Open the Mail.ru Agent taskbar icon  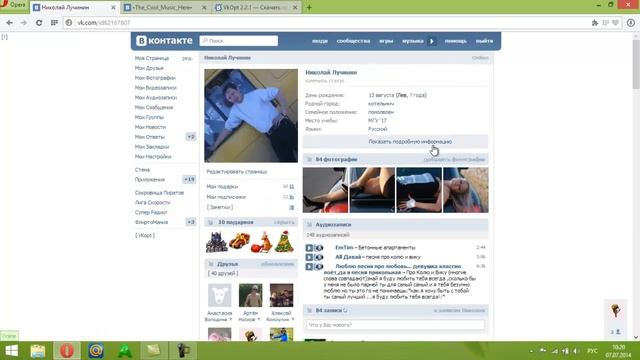[96, 351]
